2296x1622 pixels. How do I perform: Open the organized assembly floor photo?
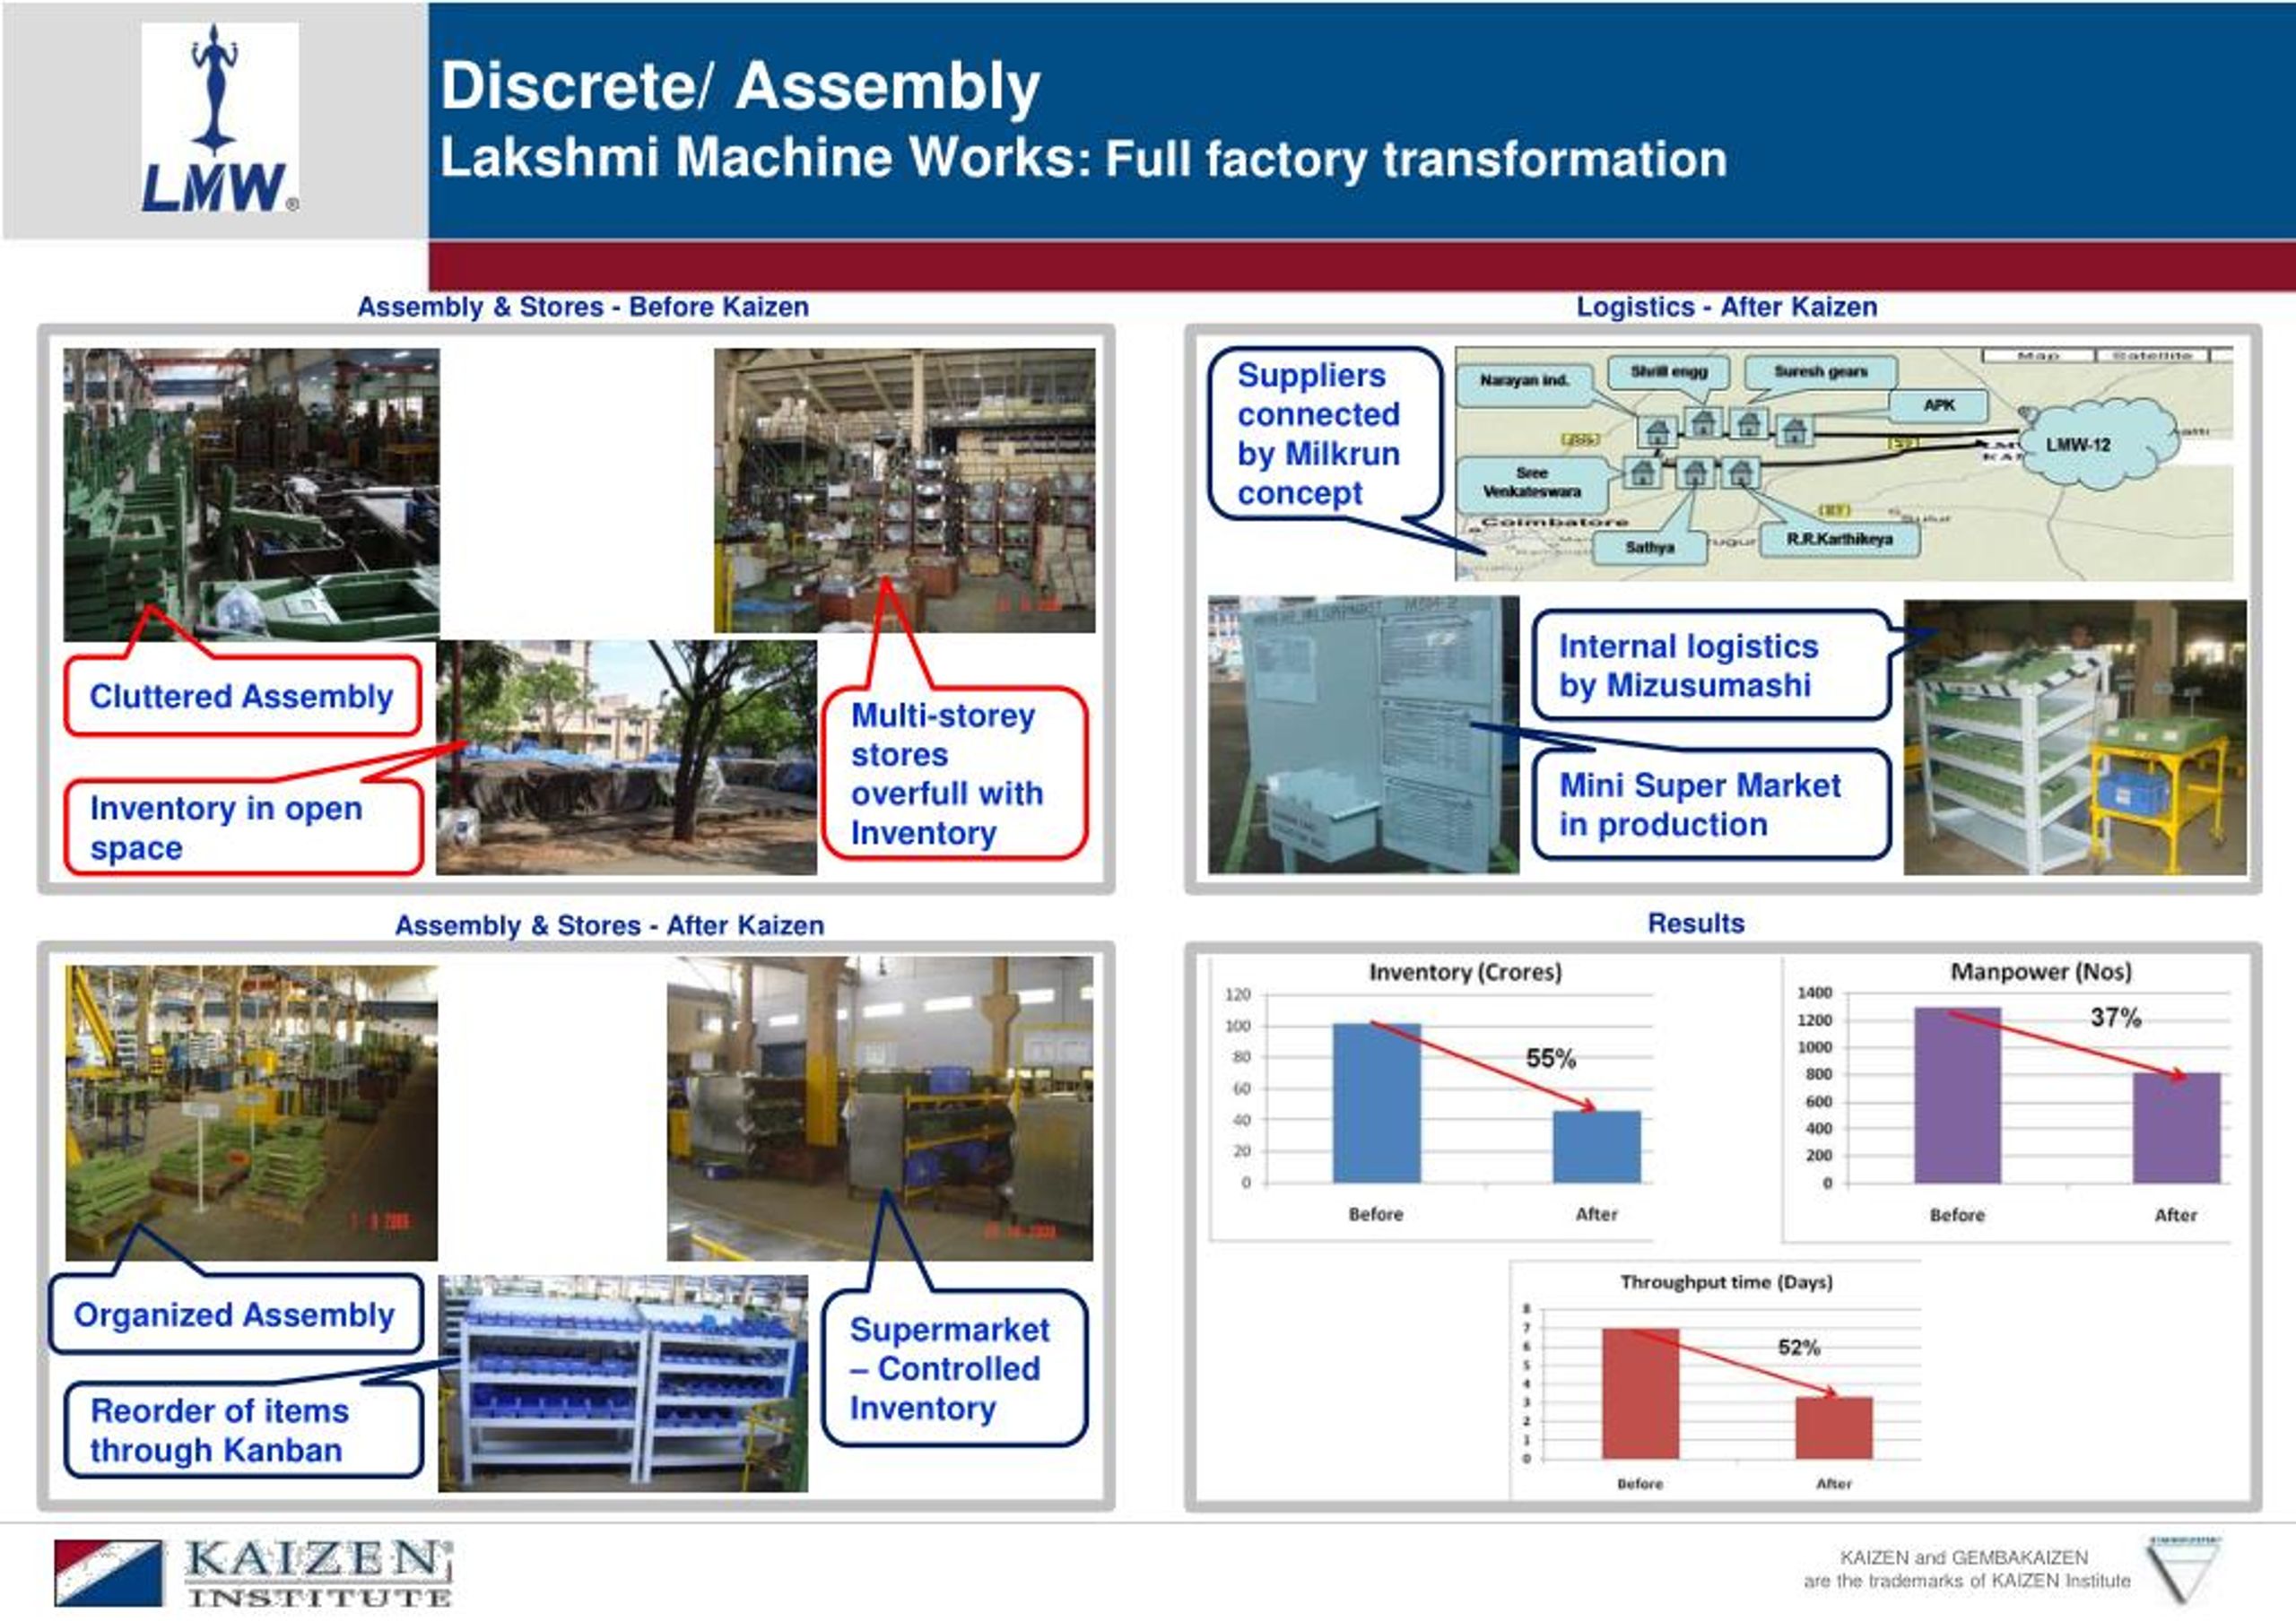[251, 1113]
